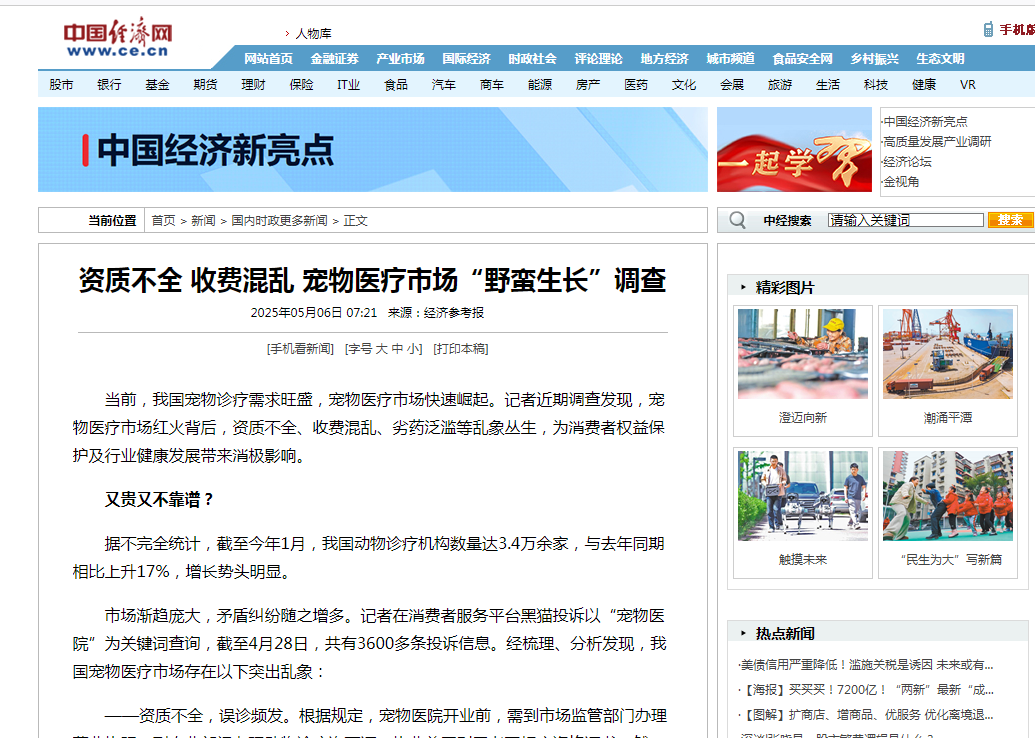The height and width of the screenshot is (738, 1035).
Task: Click [打印本稿] to print article
Action: click(x=461, y=349)
